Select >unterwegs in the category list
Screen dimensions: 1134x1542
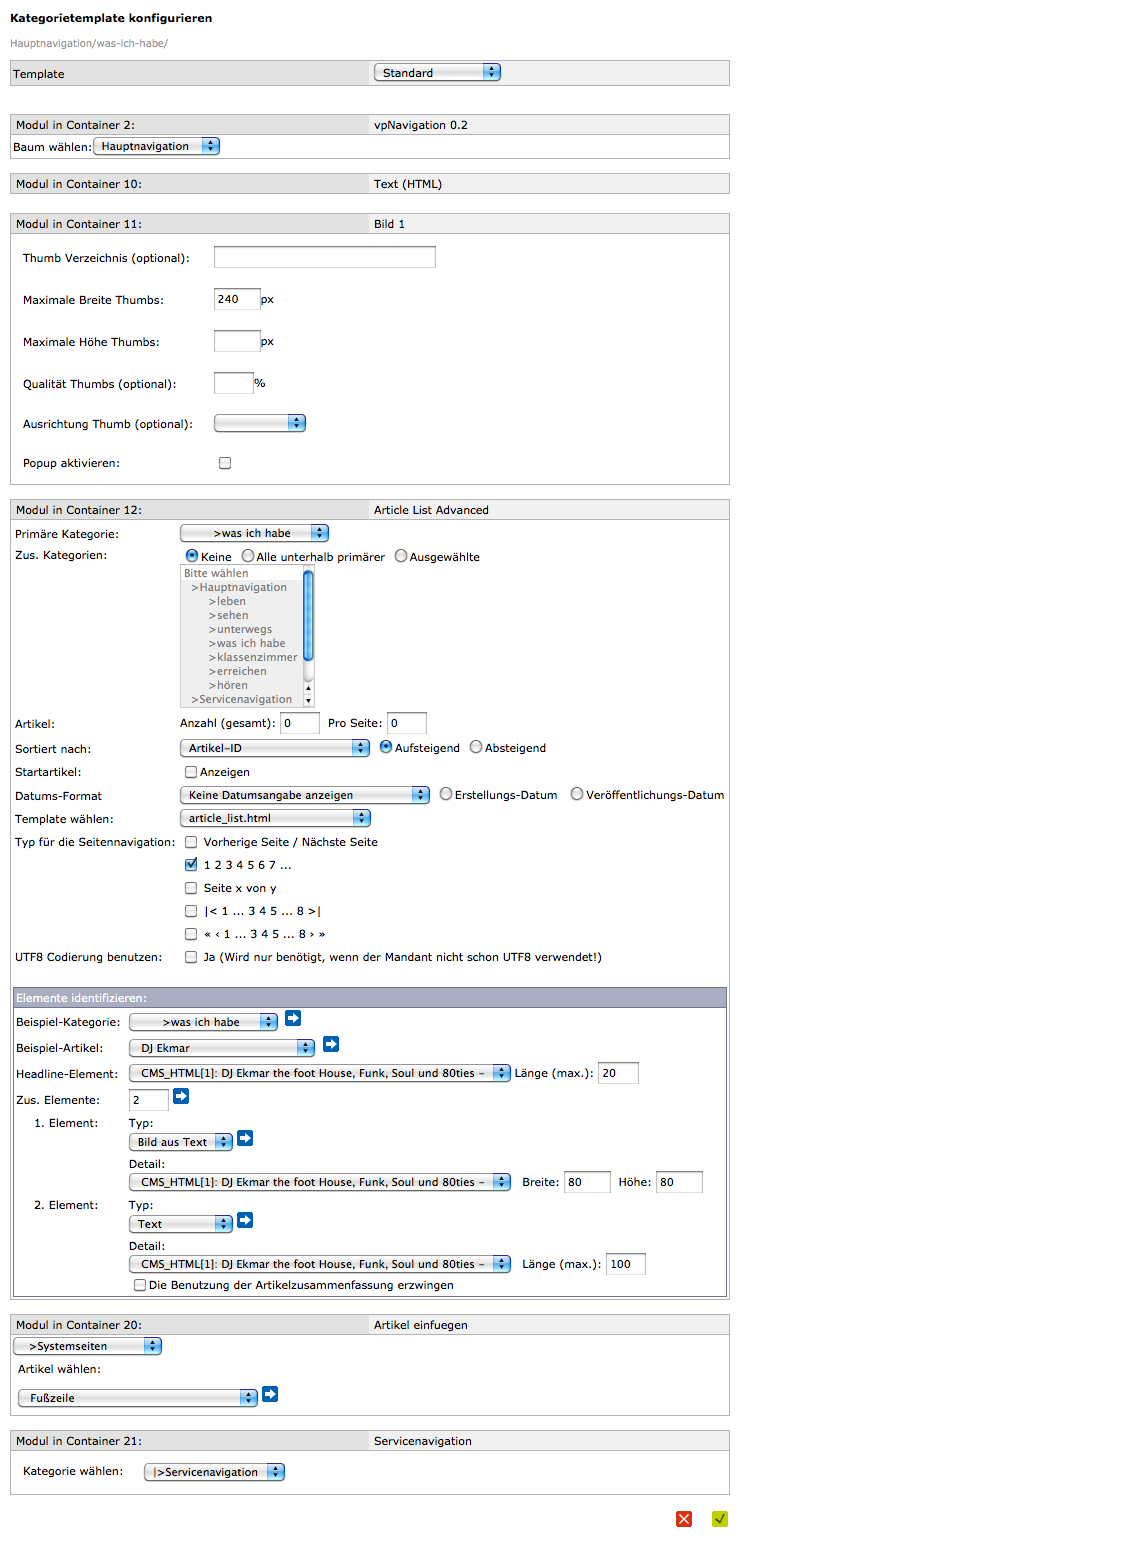(x=244, y=630)
